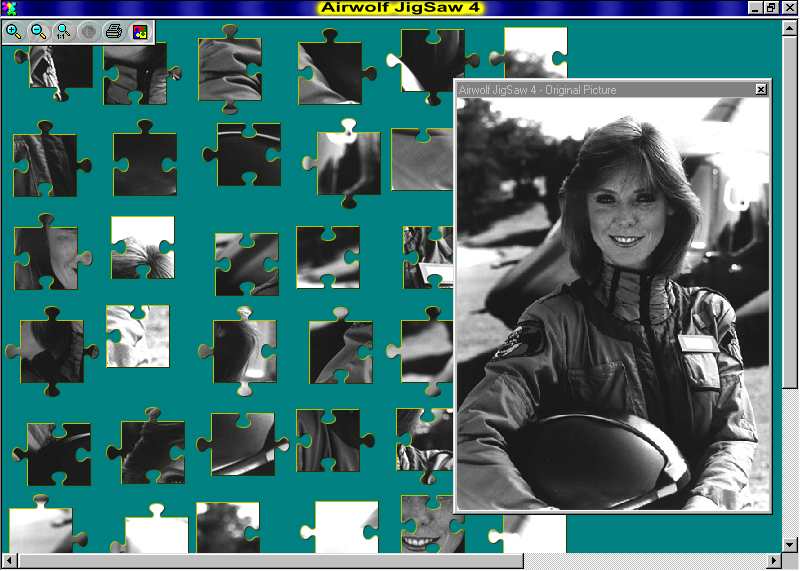The width and height of the screenshot is (800, 571).
Task: Pick the flat gray fabric piece beside preview window
Action: click(422, 159)
